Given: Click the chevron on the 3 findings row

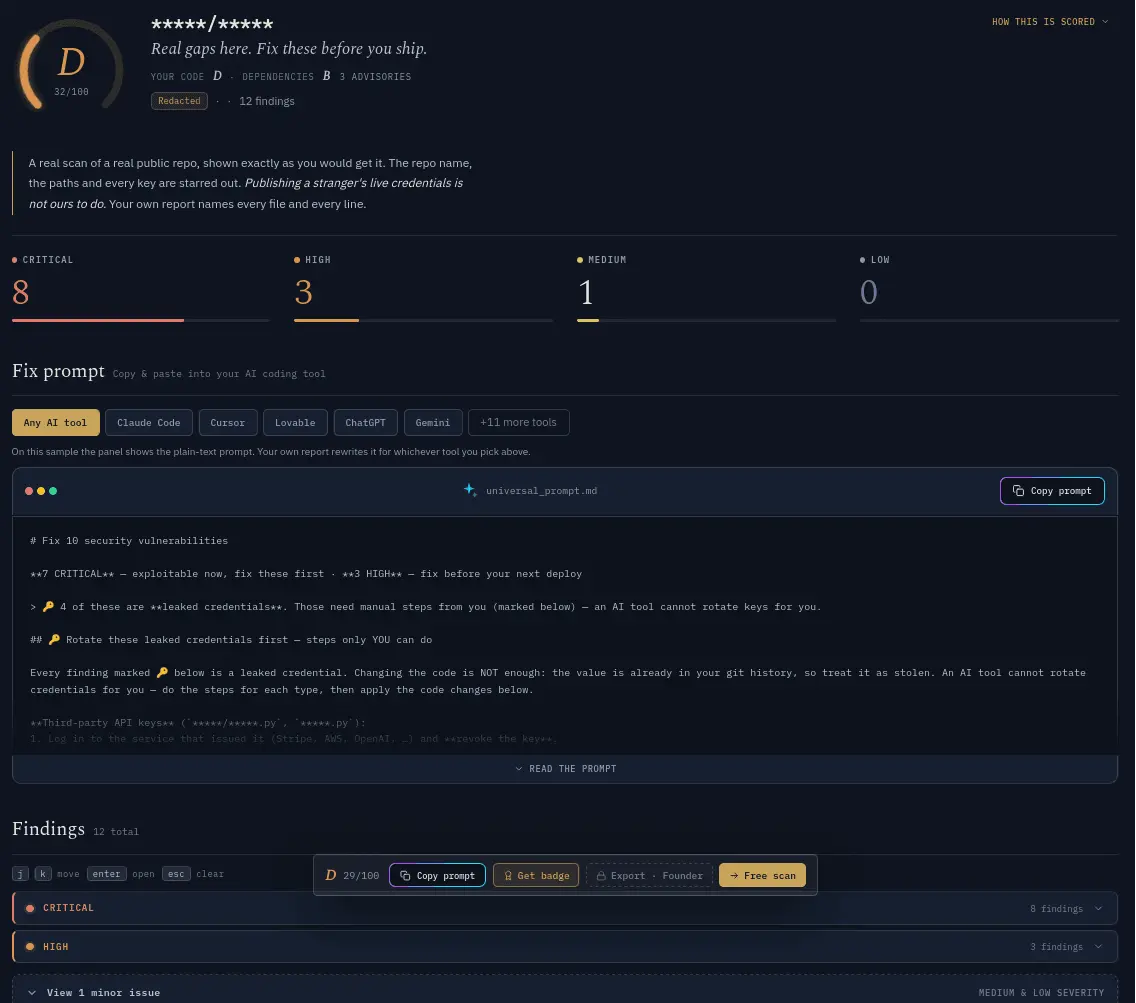Looking at the screenshot, I should 1099,946.
